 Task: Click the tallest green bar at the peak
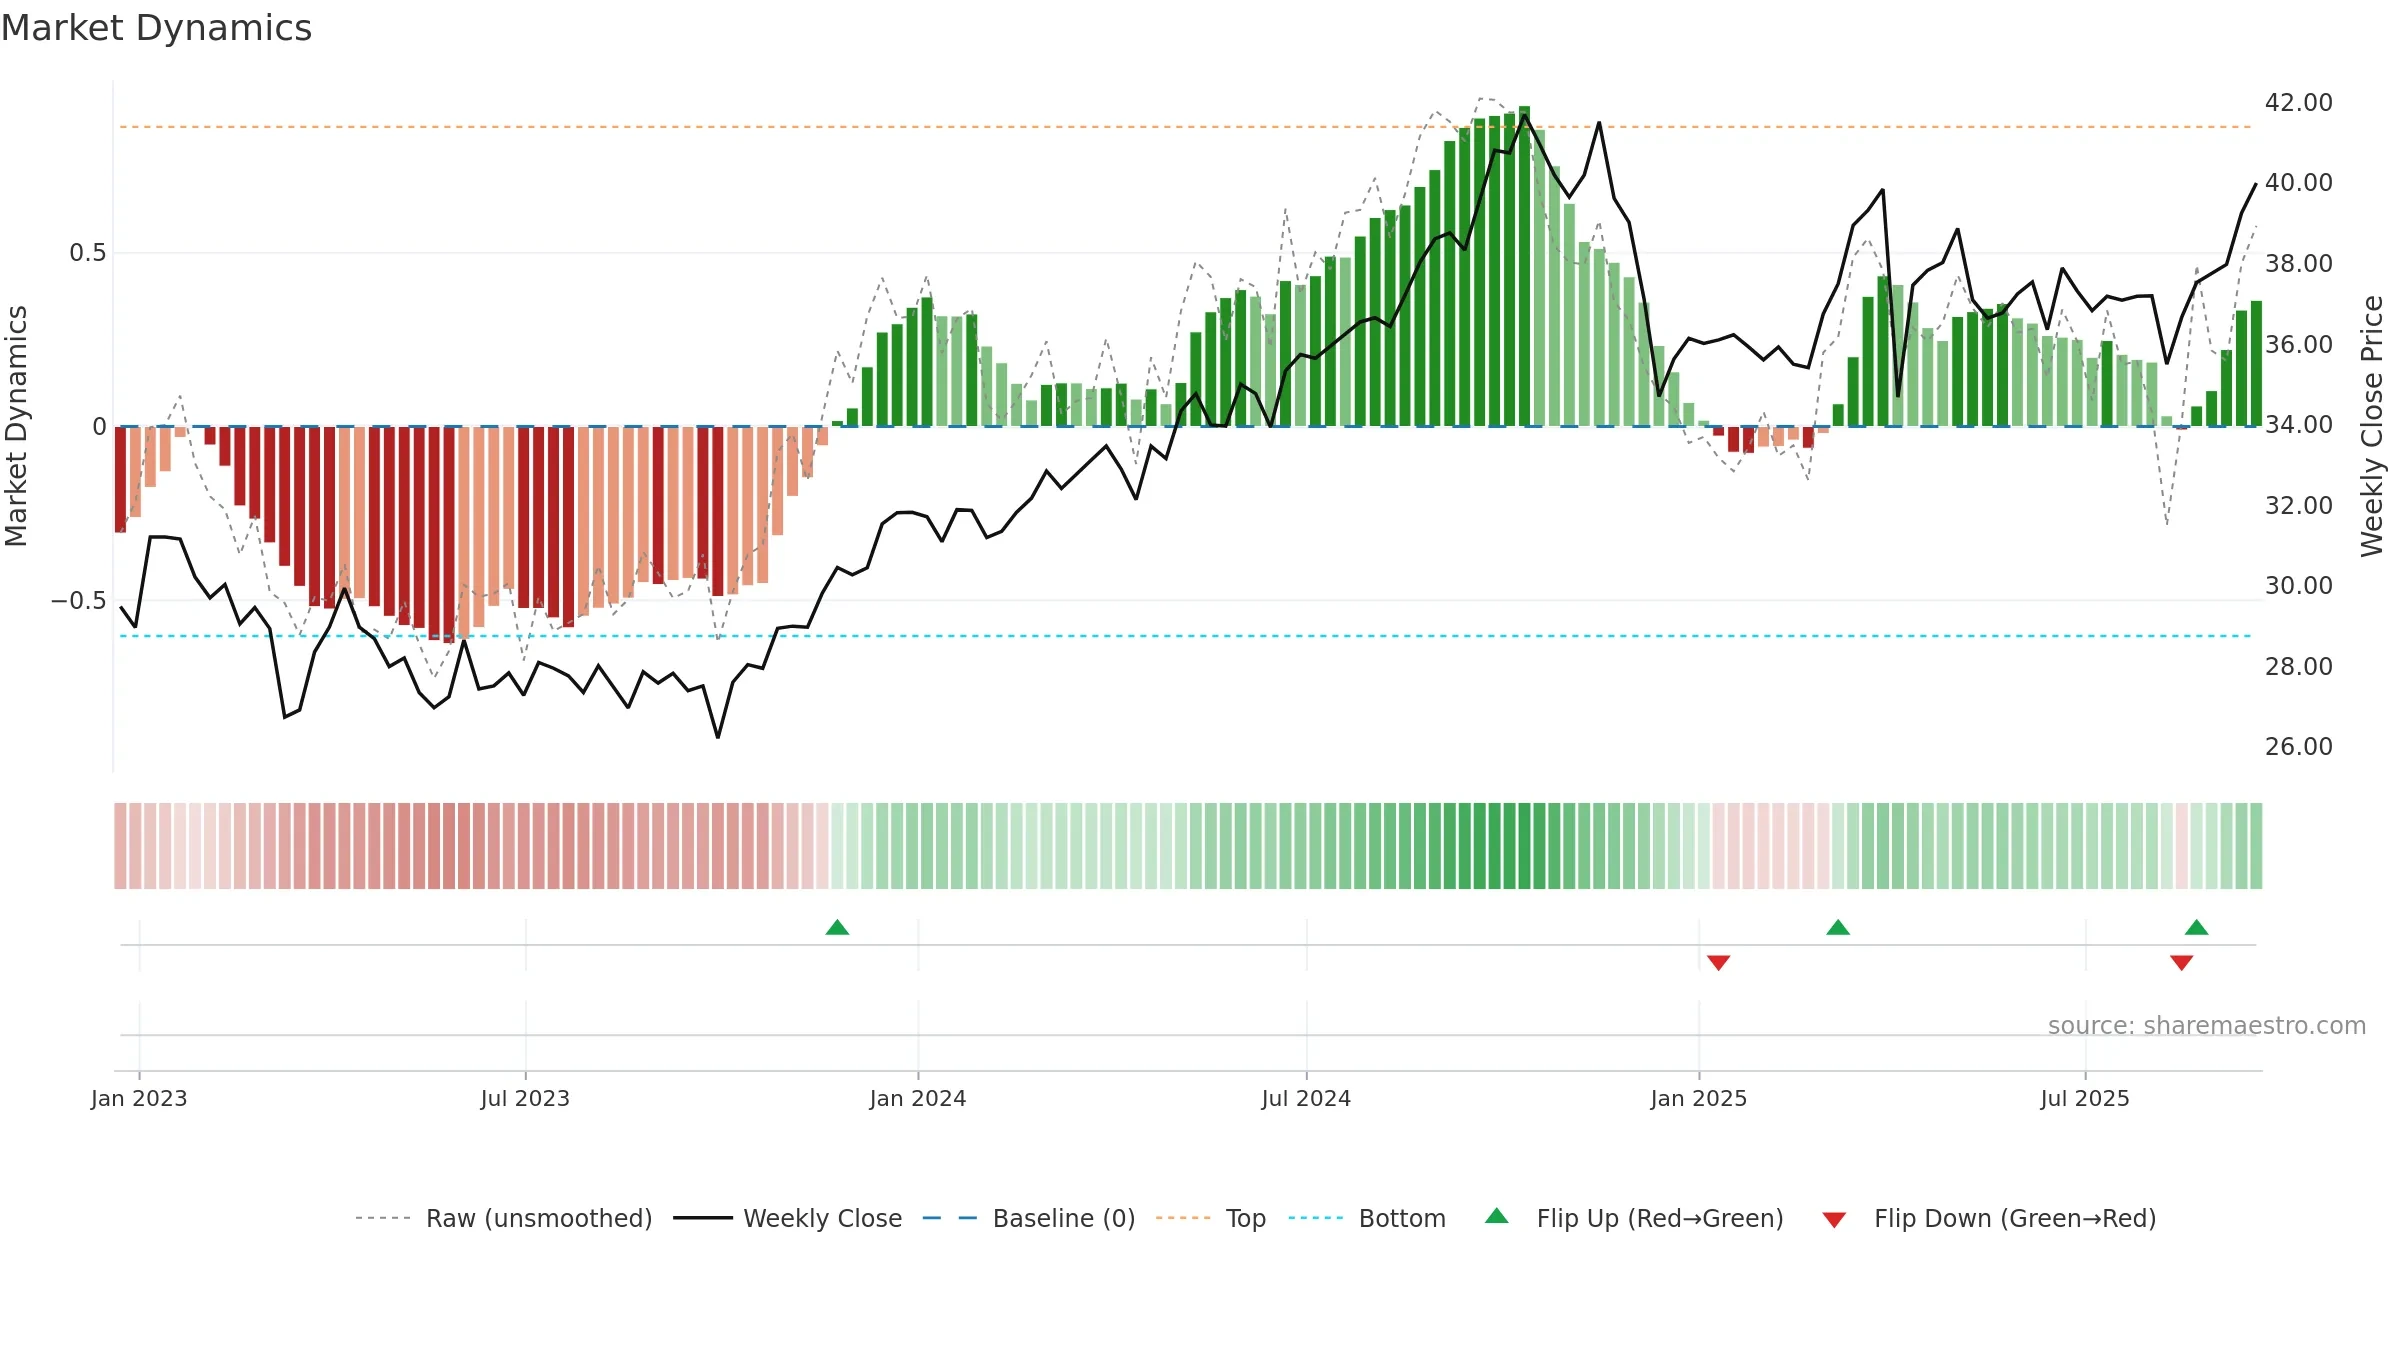(1524, 266)
